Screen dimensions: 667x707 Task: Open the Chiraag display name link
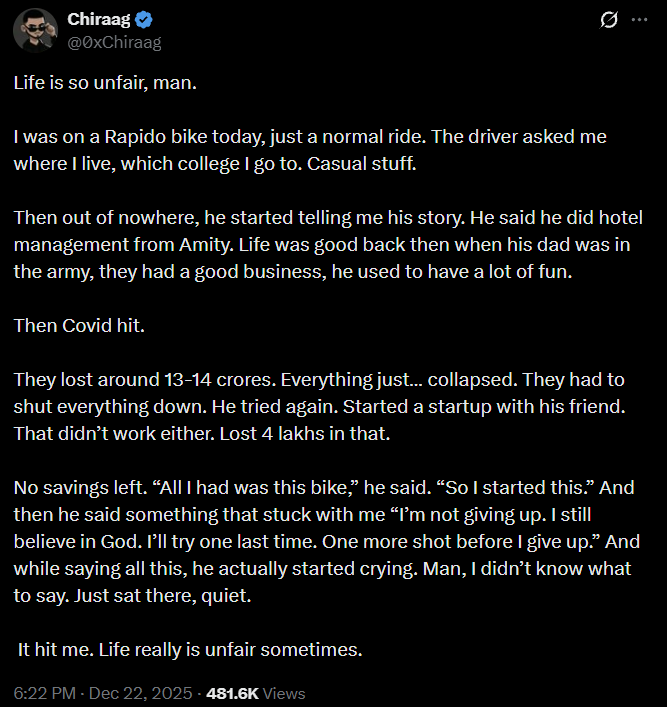click(98, 20)
